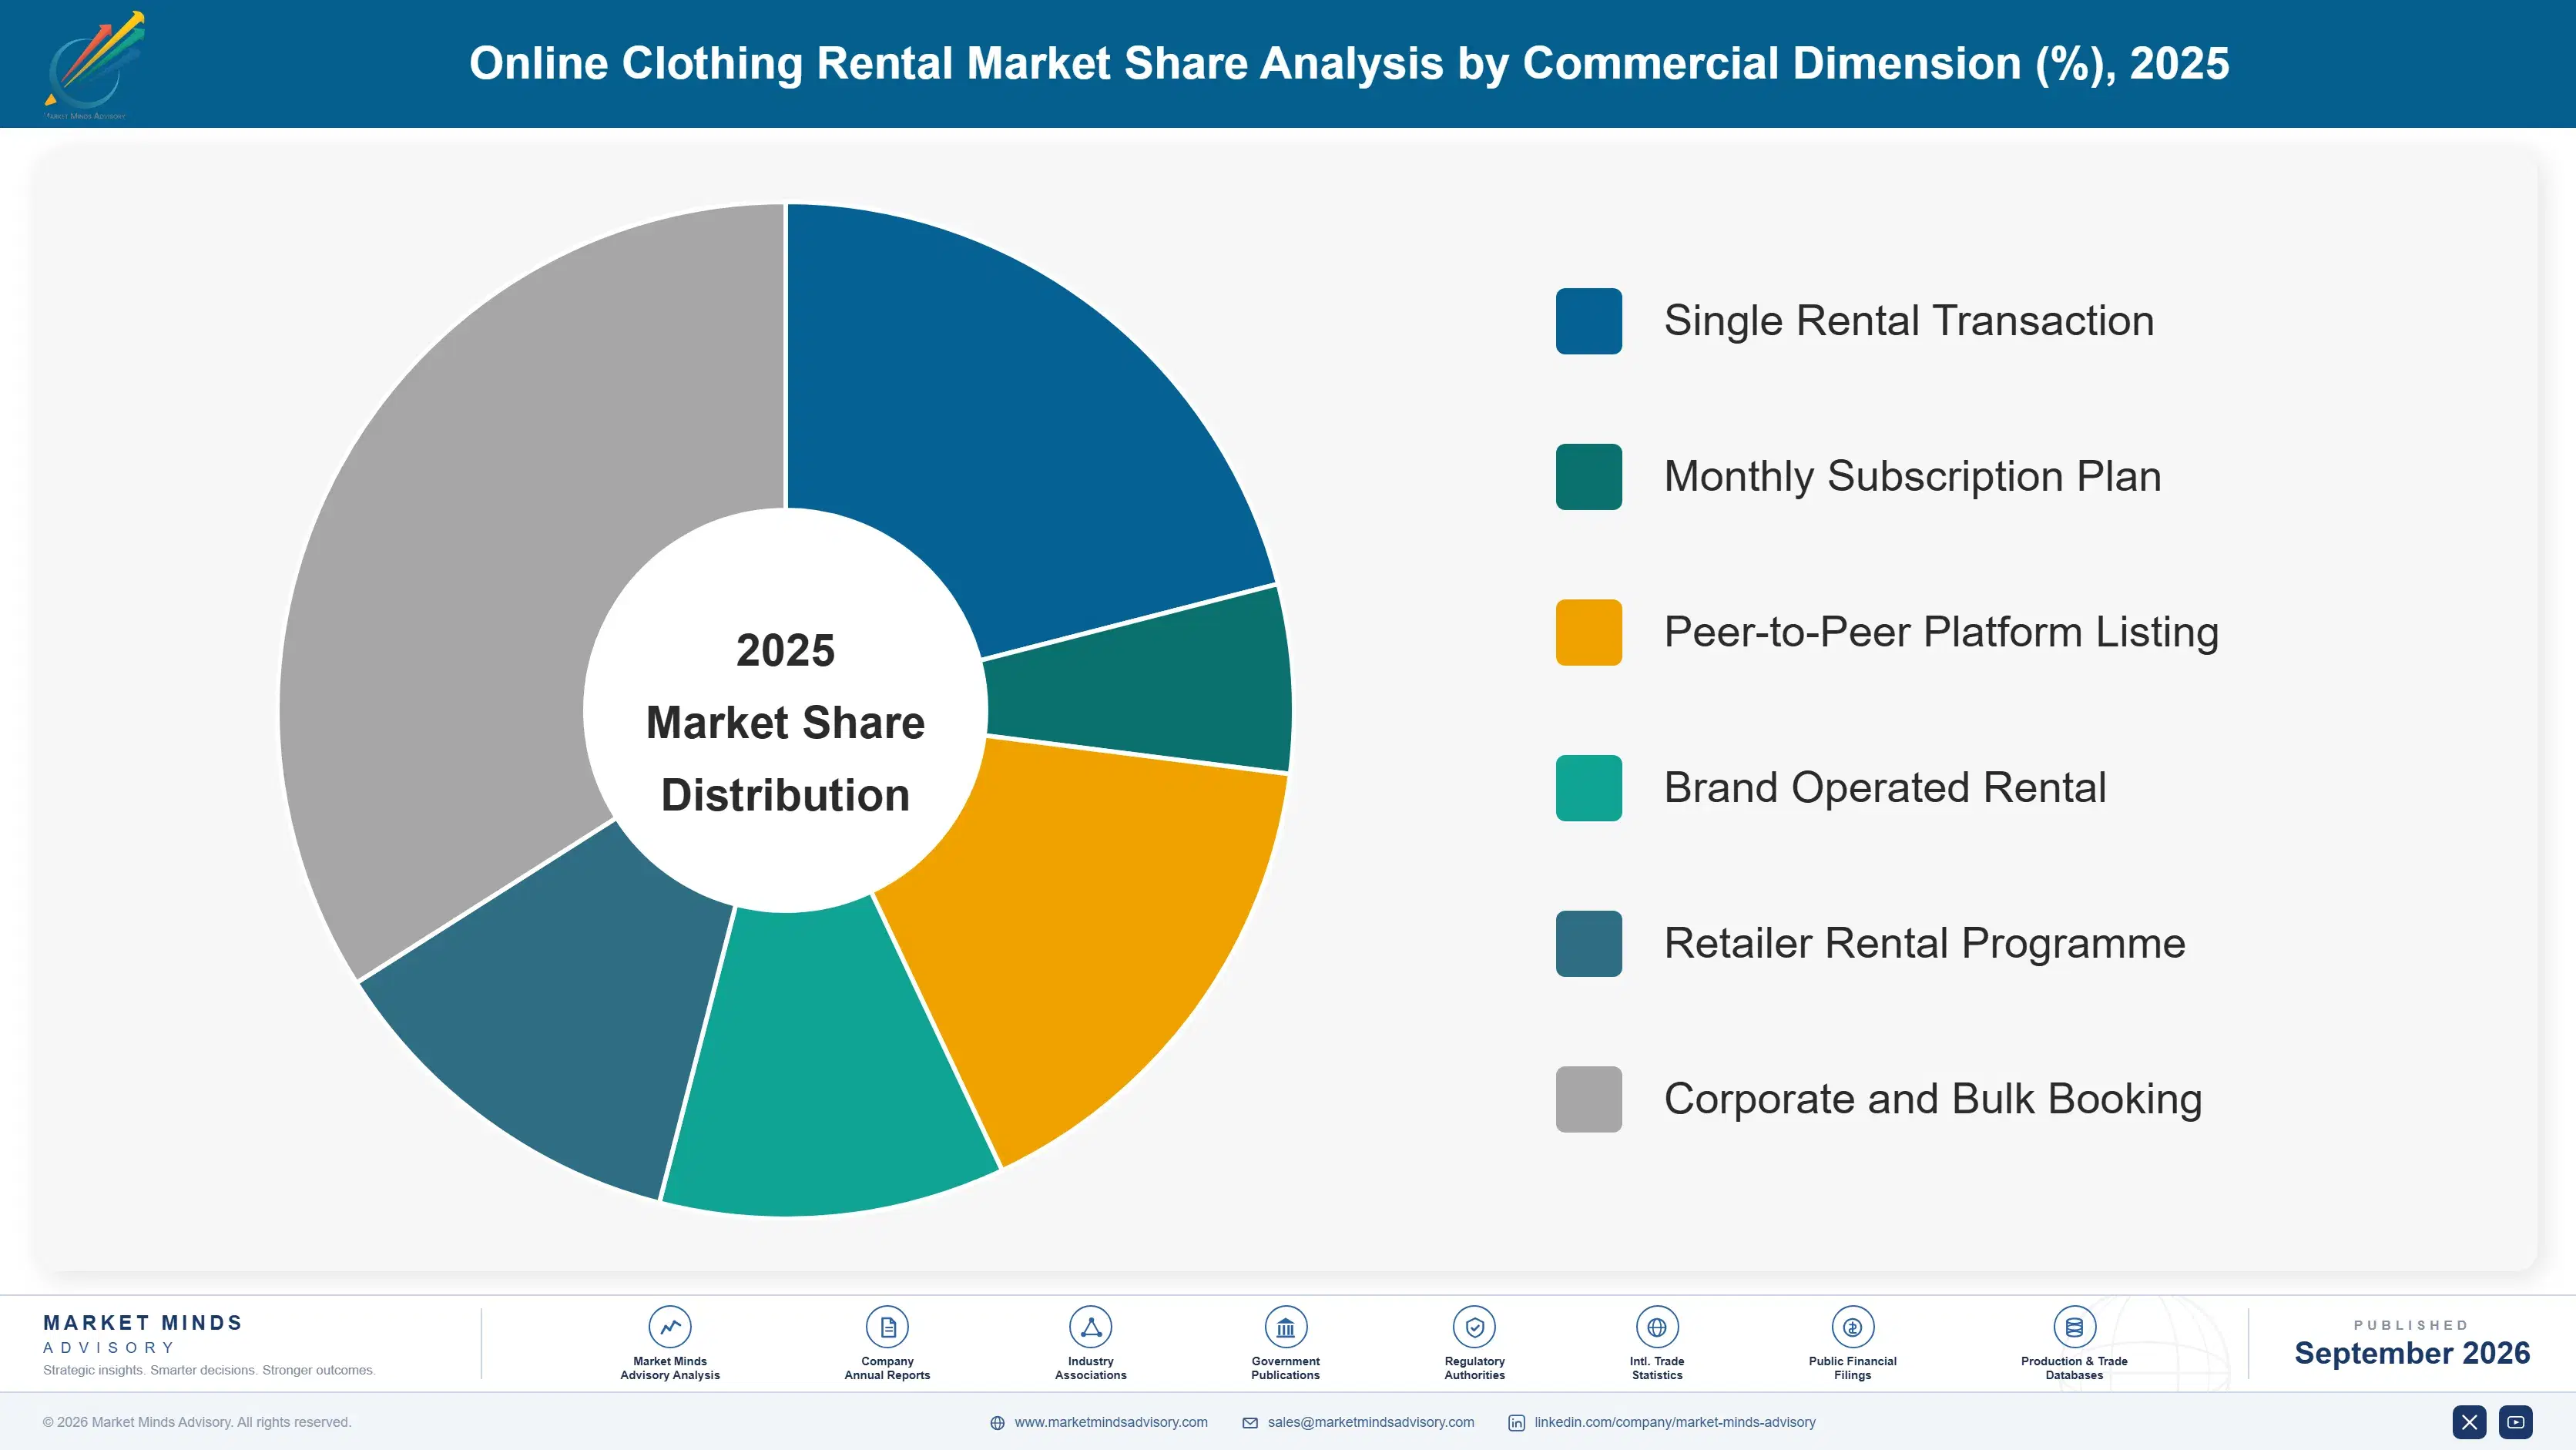Click the '2025 Market Share Distribution' center label
Viewport: 2576px width, 1450px height.
(x=785, y=722)
